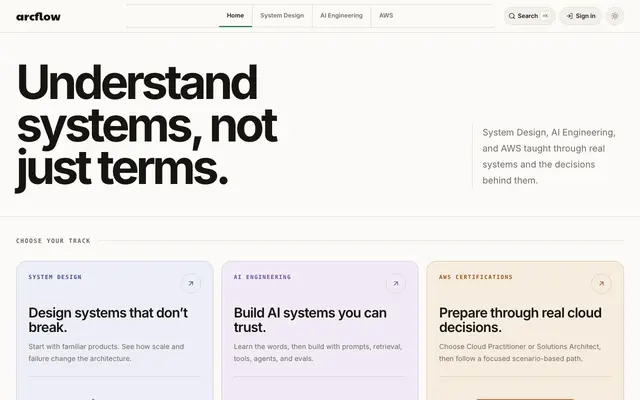The image size is (640, 400).
Task: Click the magnifier icon in Search
Action: point(512,16)
